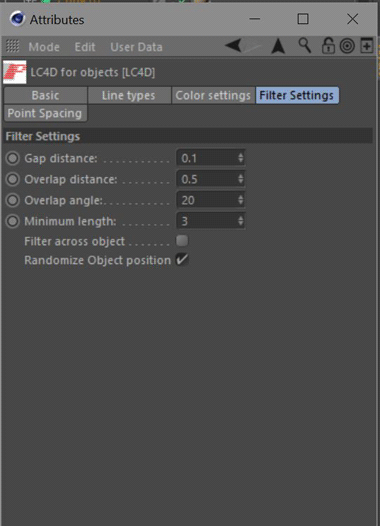380x526 pixels.
Task: Toggle the Minimum length keyframe circle
Action: point(13,221)
